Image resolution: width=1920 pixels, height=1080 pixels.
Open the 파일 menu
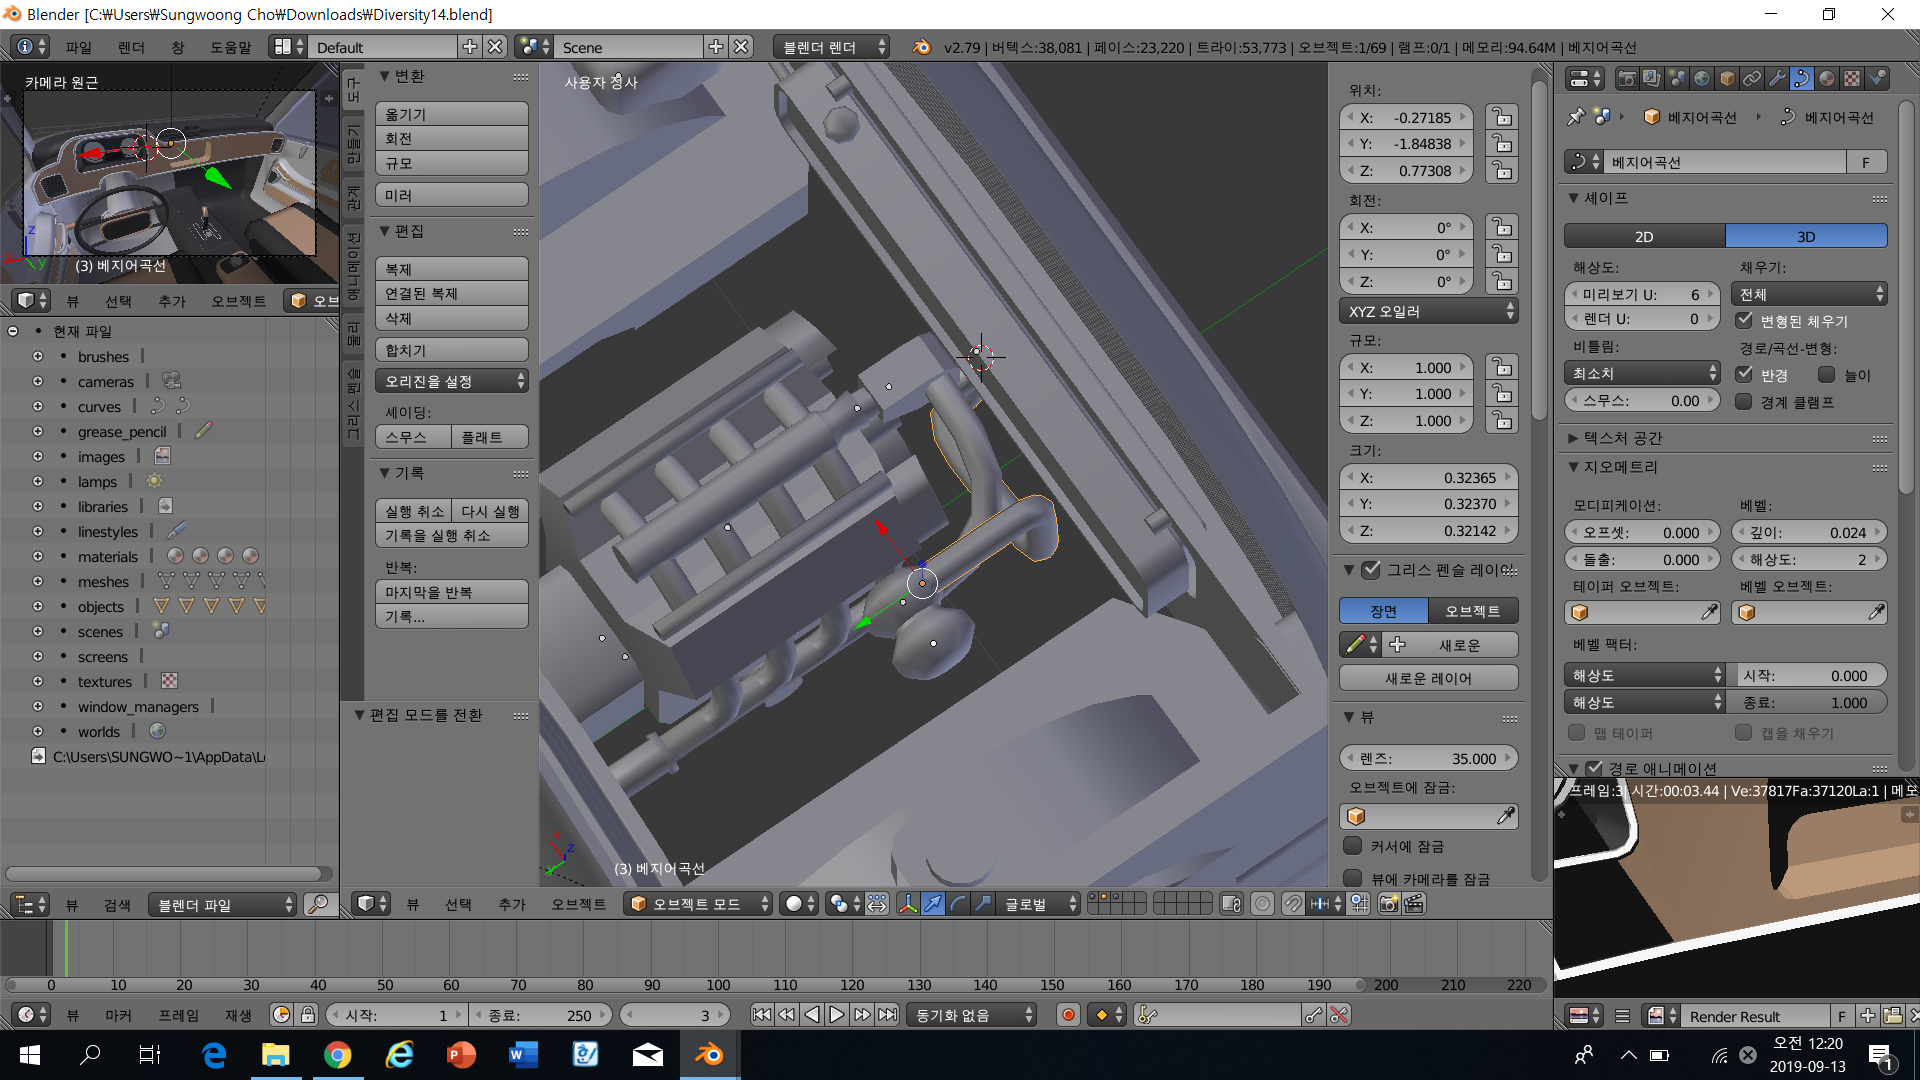point(78,47)
